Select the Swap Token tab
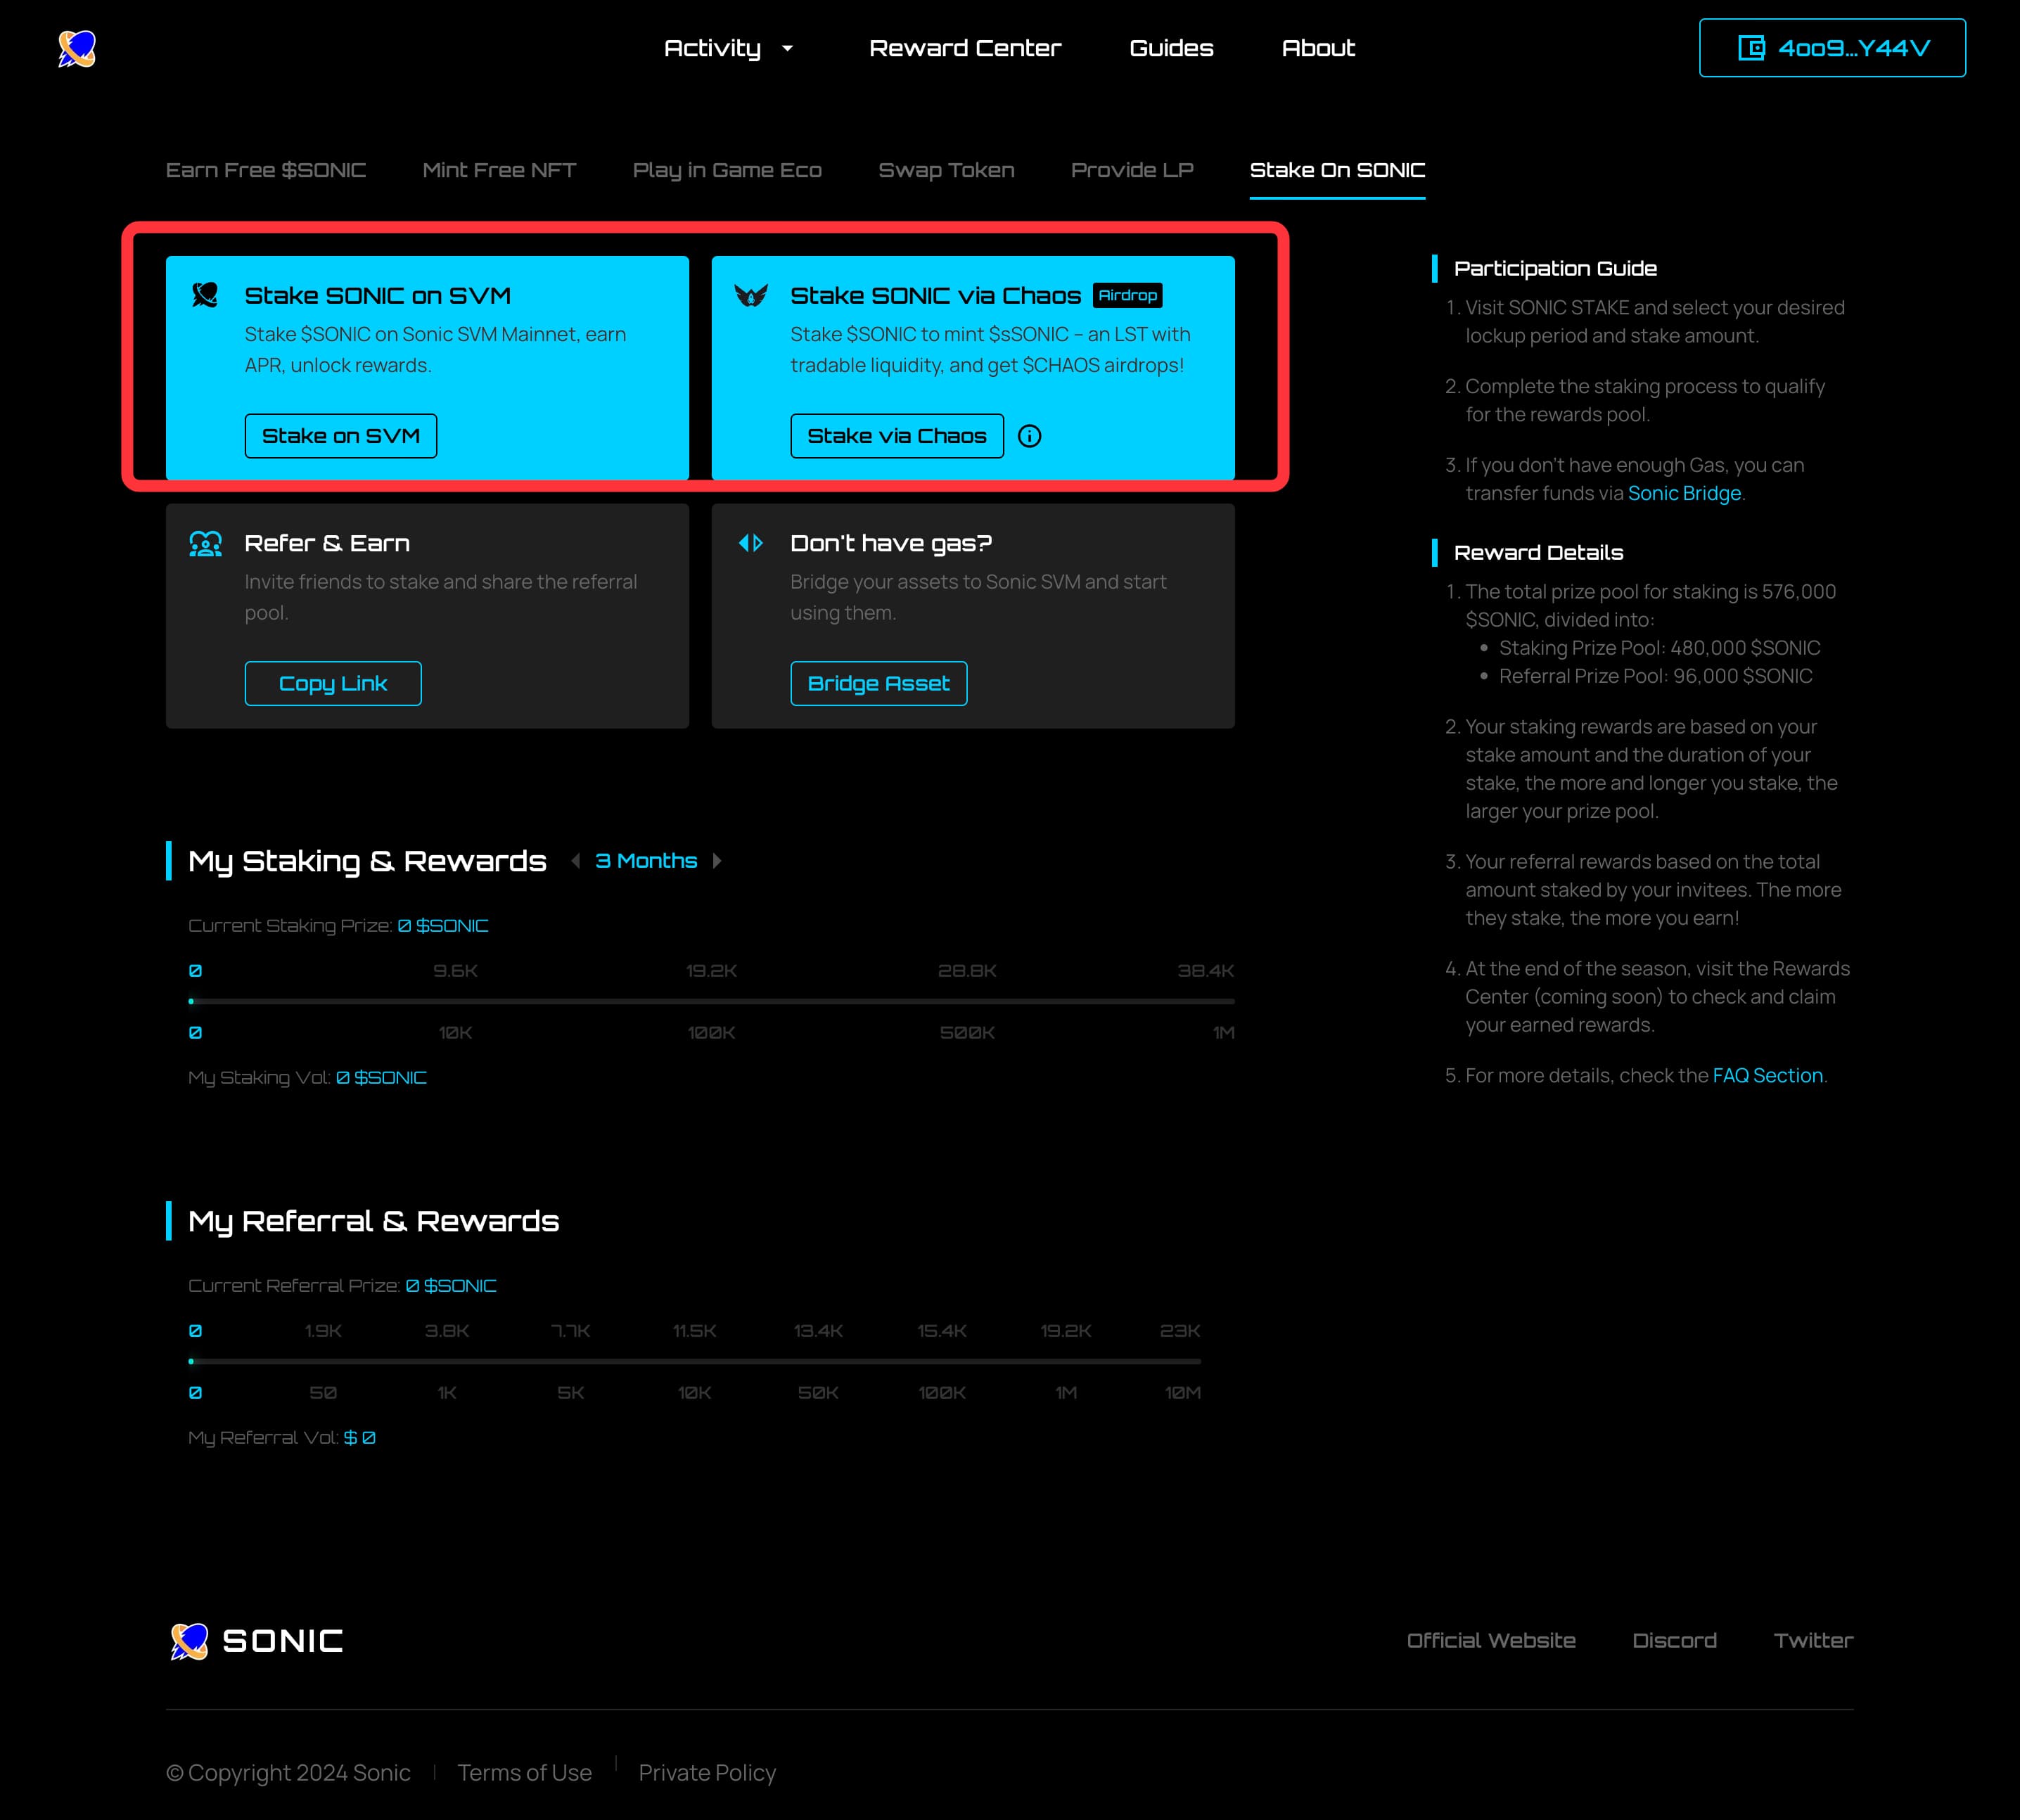The height and width of the screenshot is (1820, 2020). pyautogui.click(x=946, y=170)
